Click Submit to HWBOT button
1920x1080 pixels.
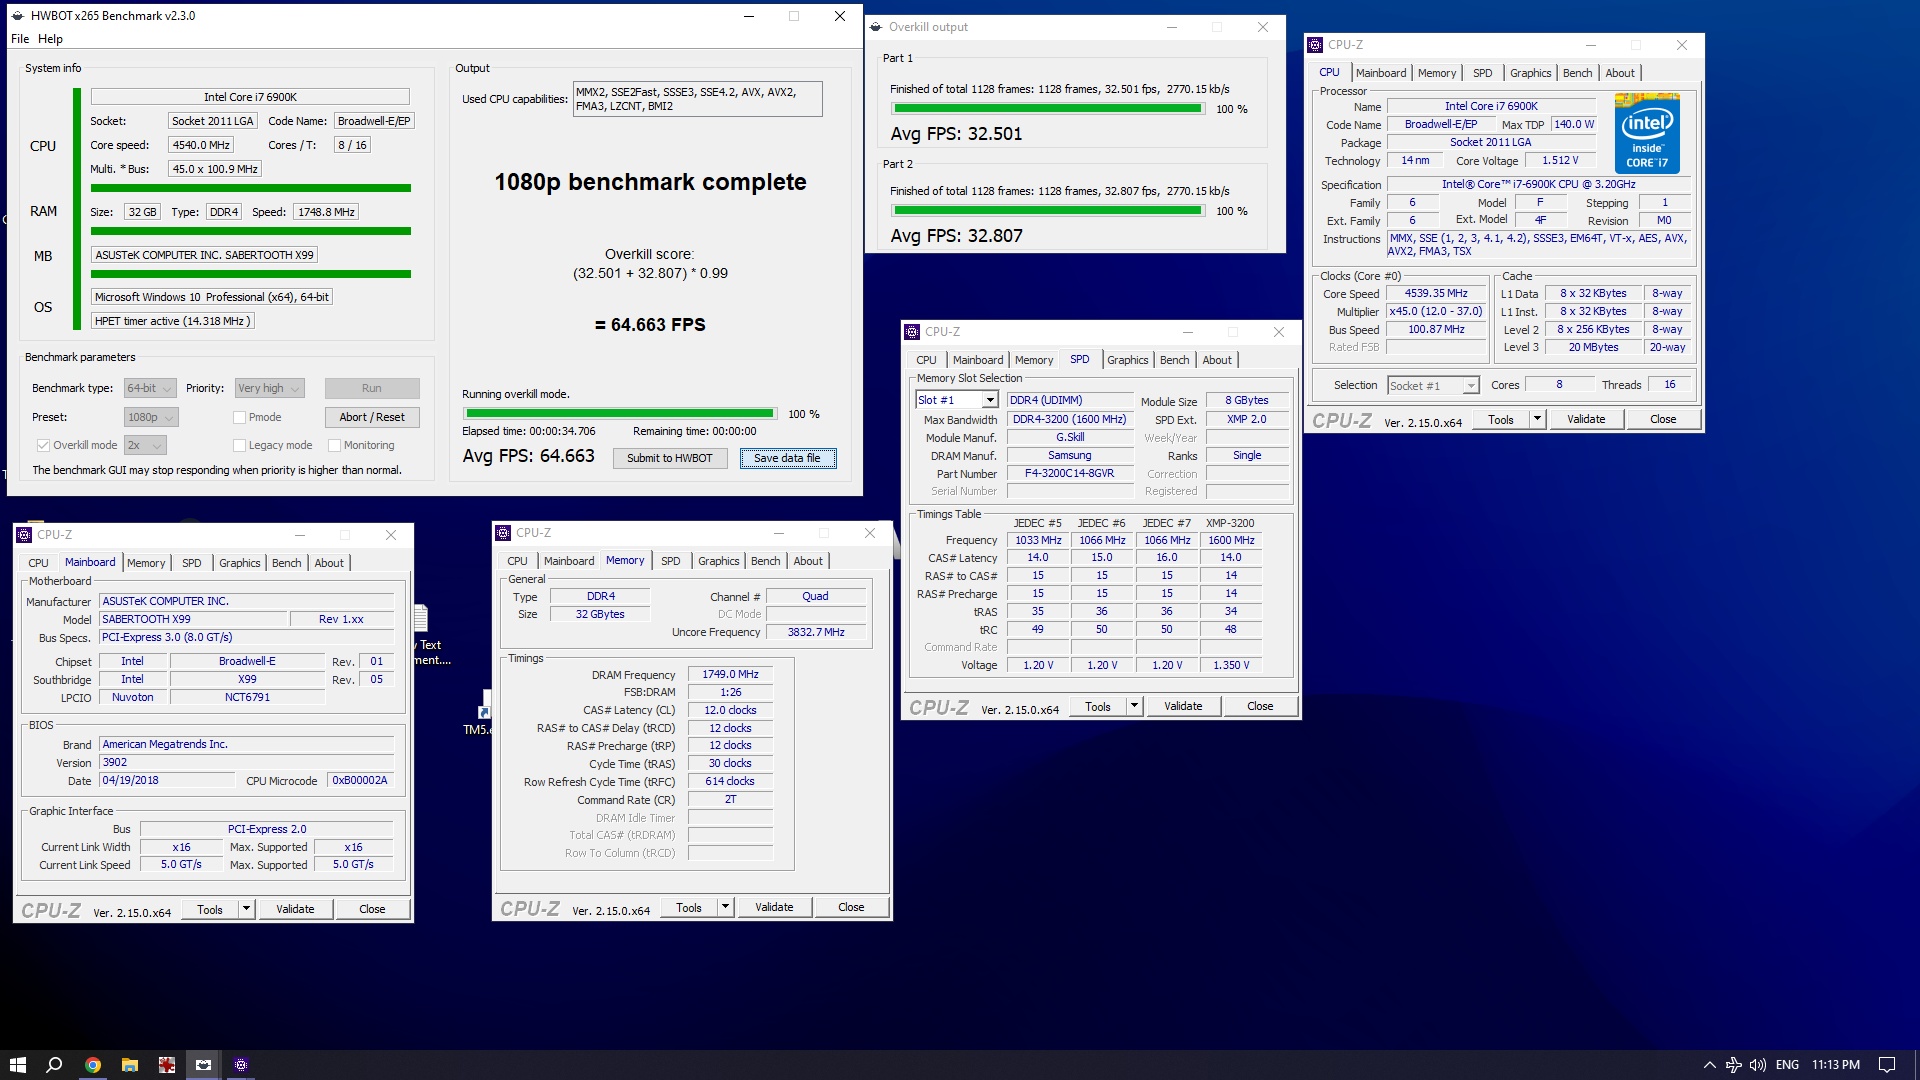[x=669, y=458]
